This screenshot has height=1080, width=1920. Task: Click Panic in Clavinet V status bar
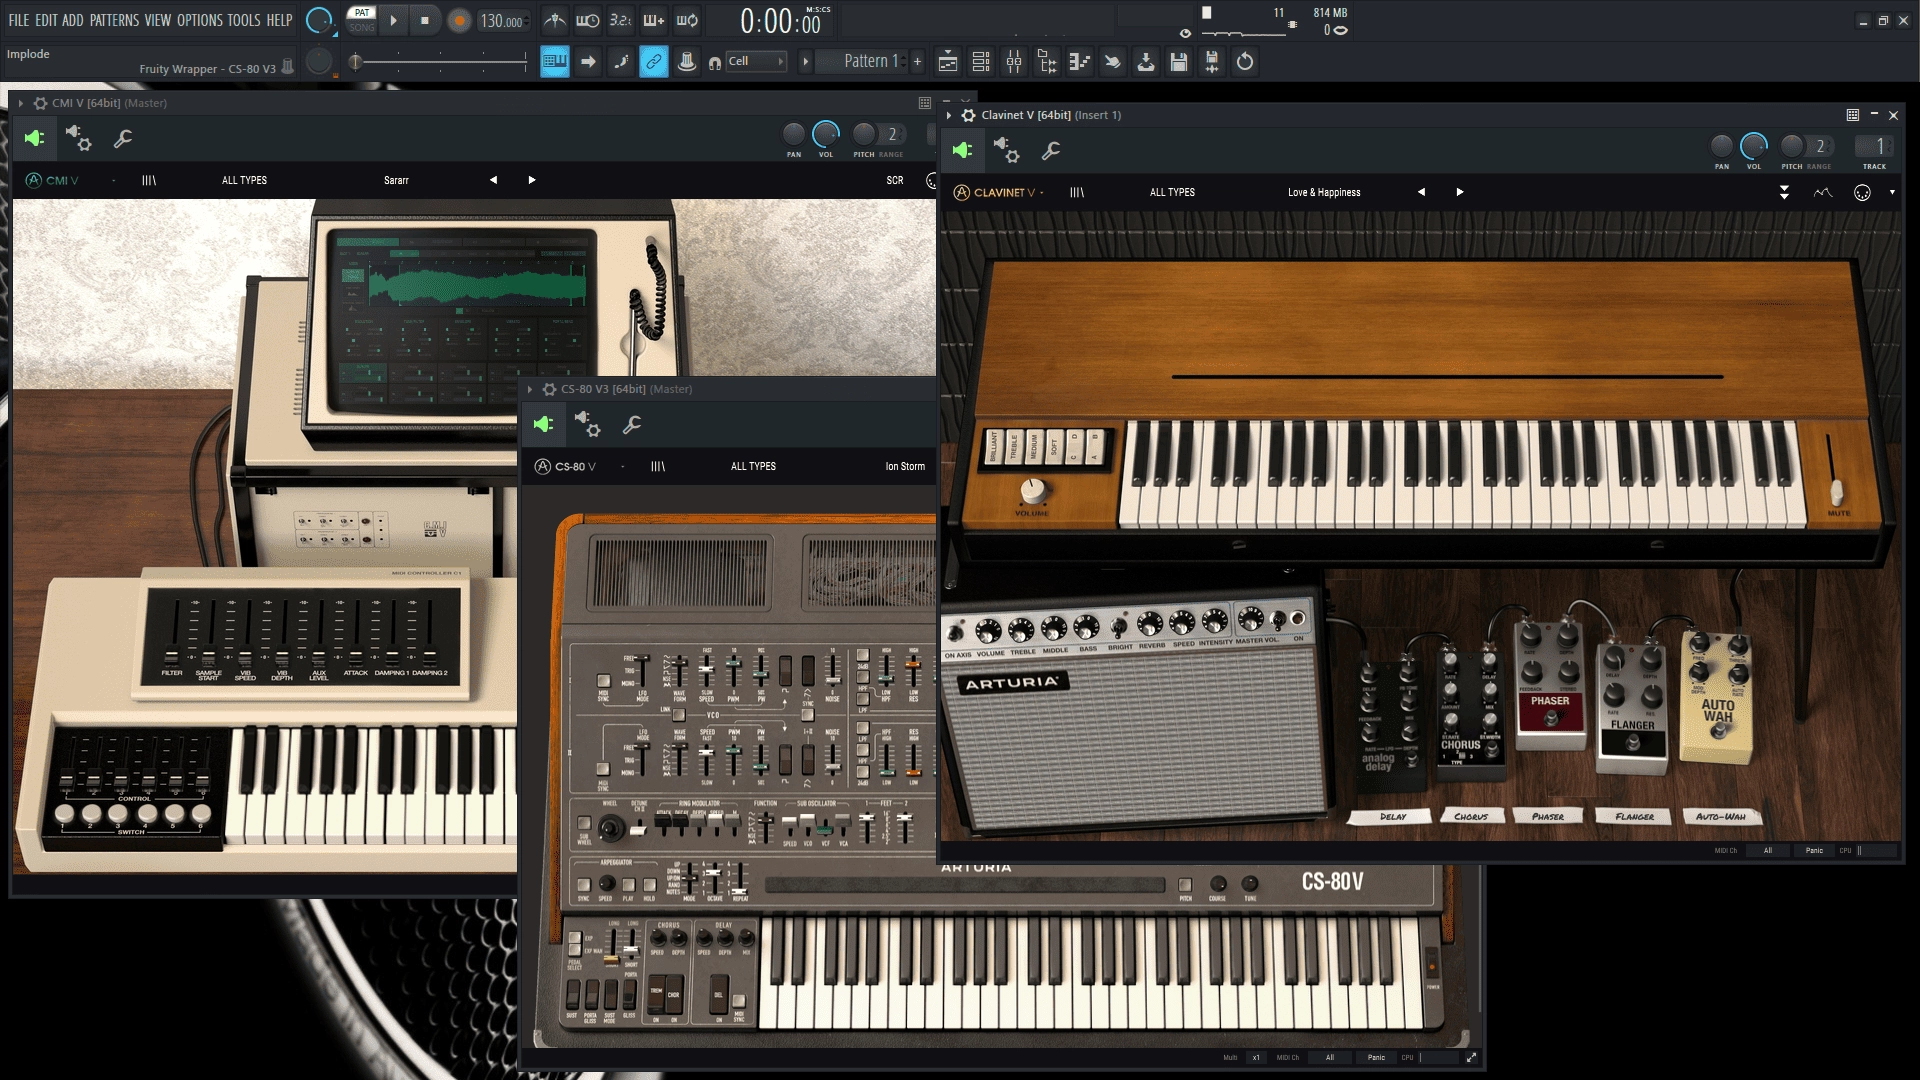(x=1814, y=850)
